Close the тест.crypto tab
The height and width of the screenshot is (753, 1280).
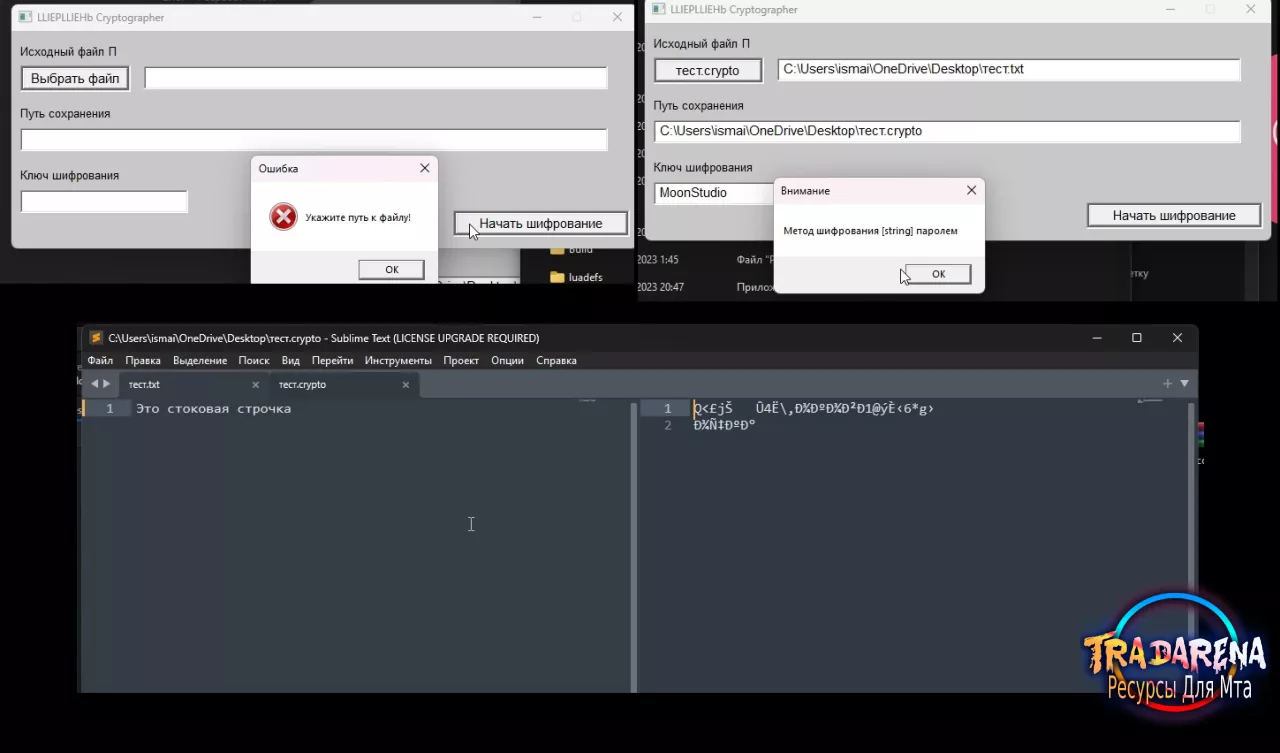pyautogui.click(x=405, y=384)
